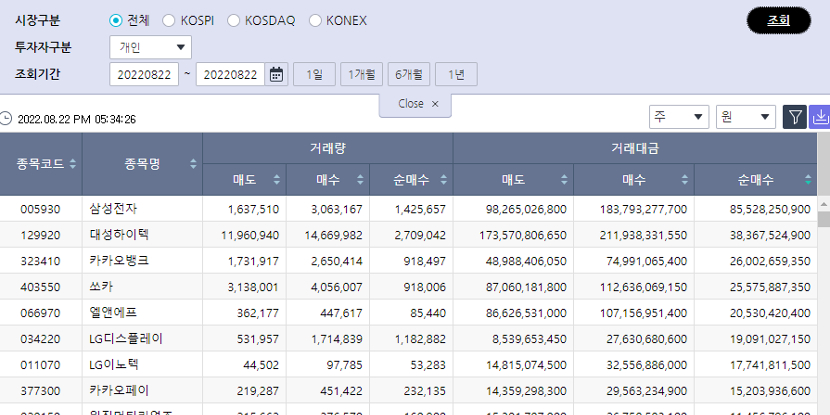Sort 거래대금 순매수 column

tap(807, 180)
